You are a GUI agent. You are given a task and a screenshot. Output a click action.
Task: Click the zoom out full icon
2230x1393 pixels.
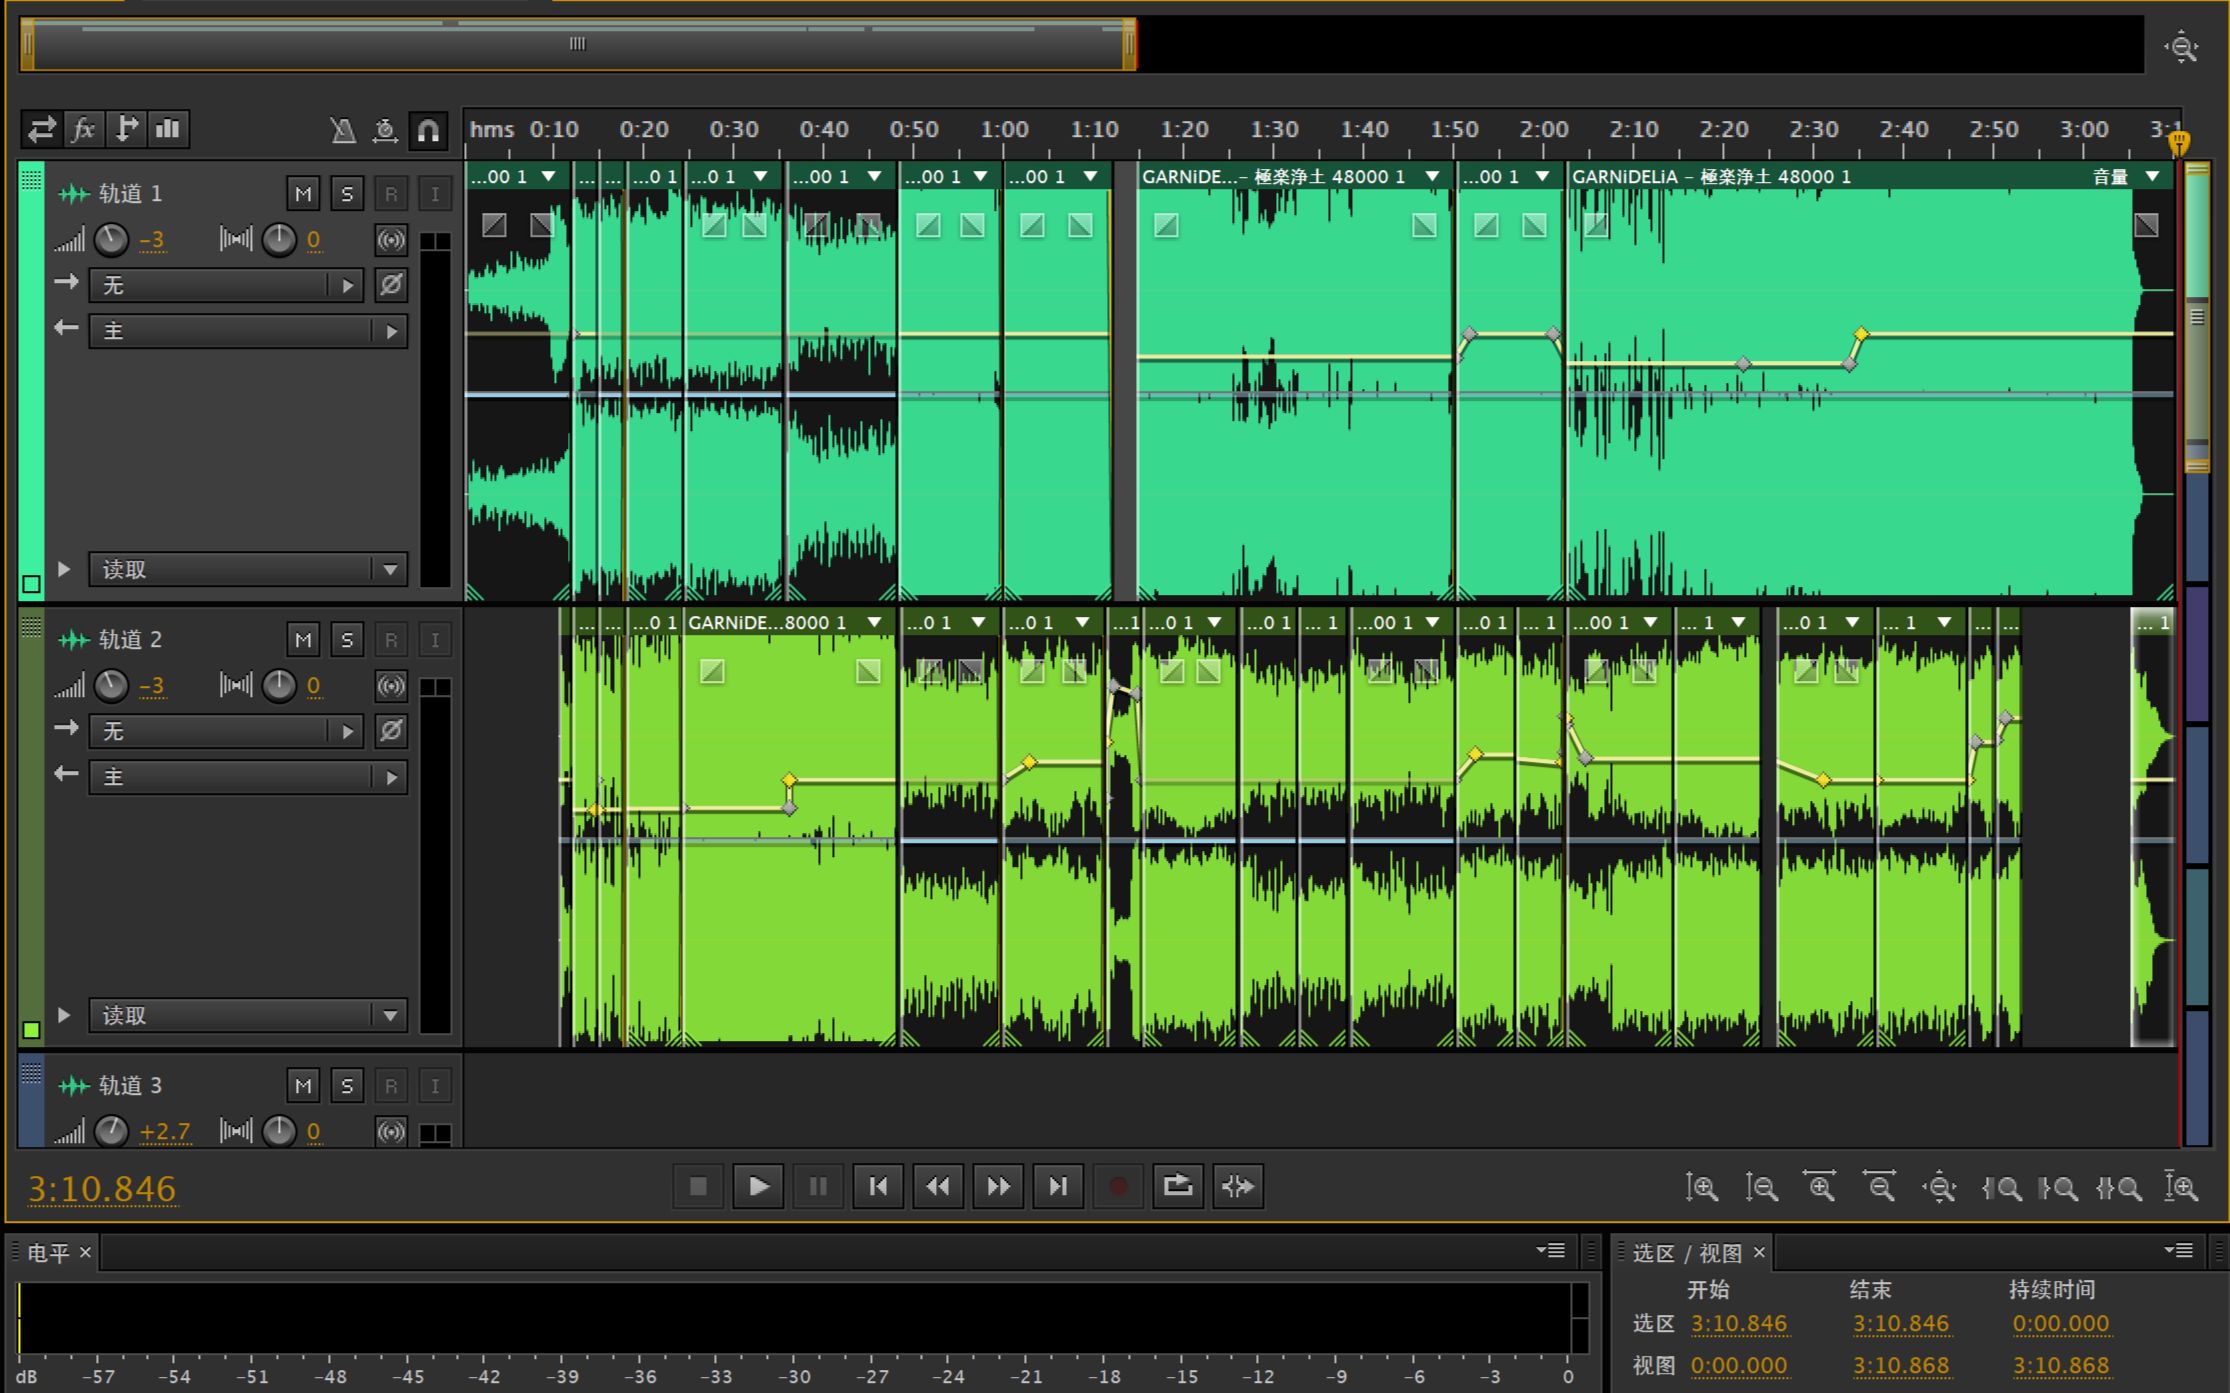[1940, 1188]
